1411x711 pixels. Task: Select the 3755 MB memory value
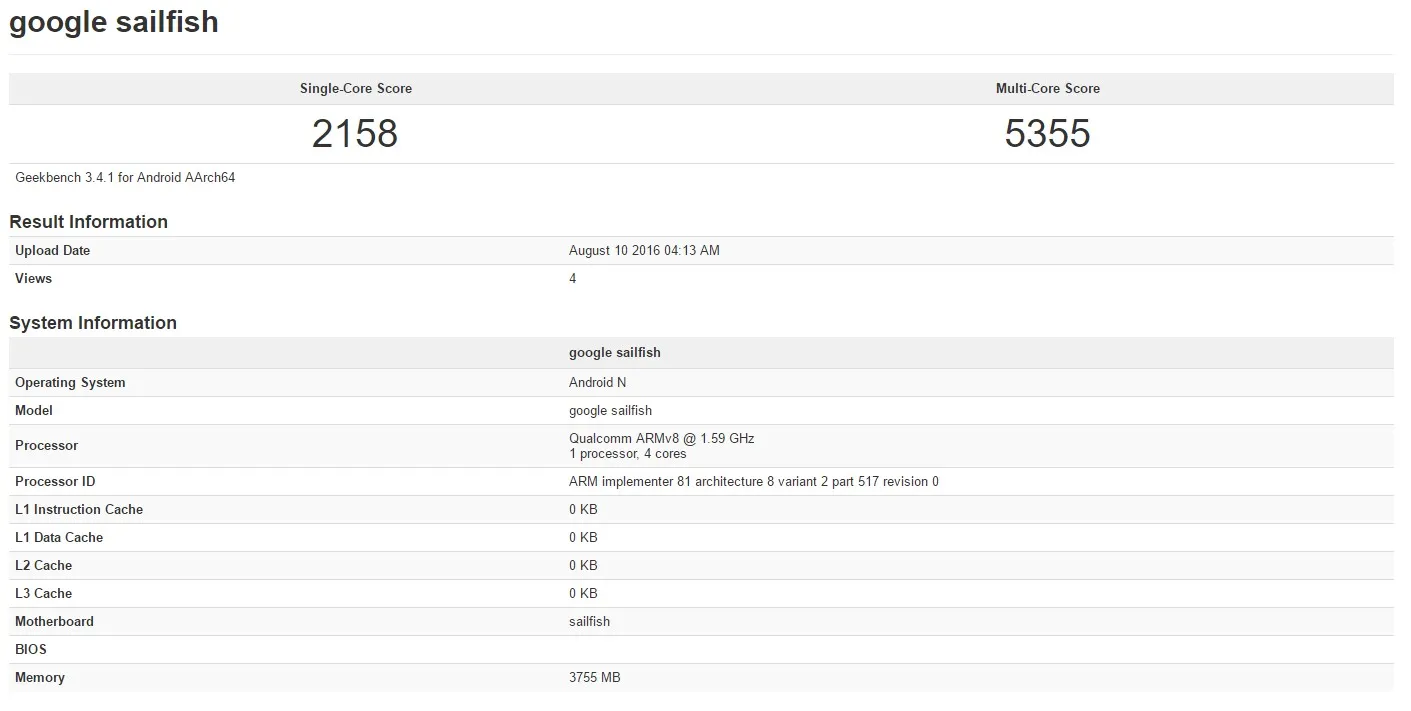[594, 678]
